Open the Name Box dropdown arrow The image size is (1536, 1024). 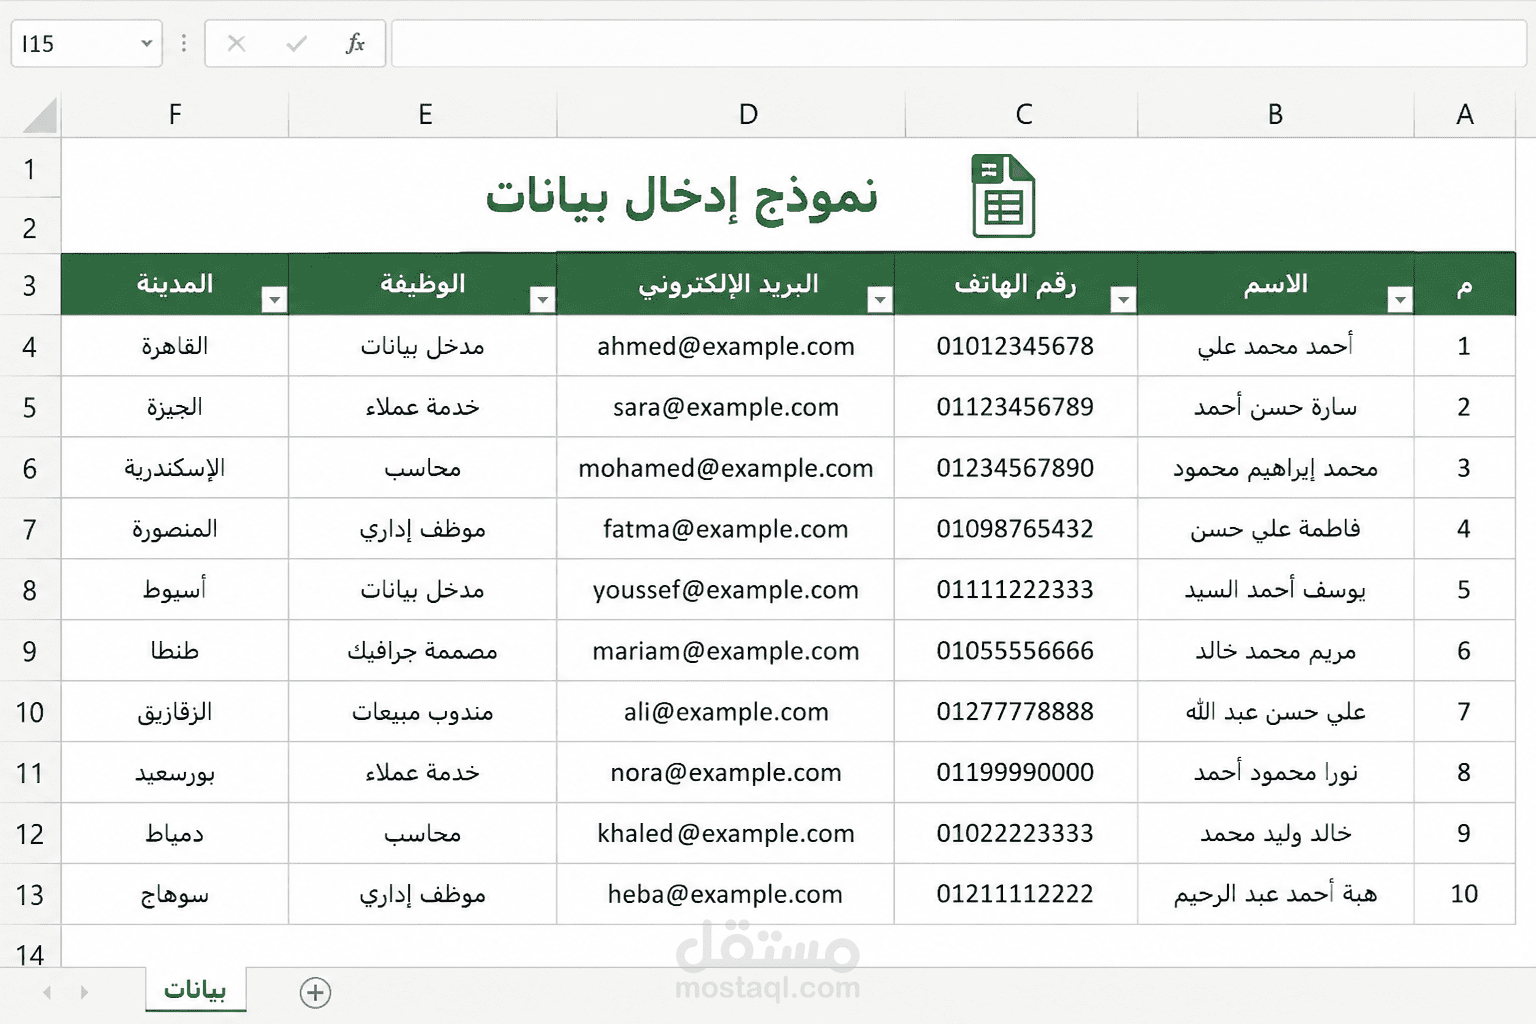(147, 44)
